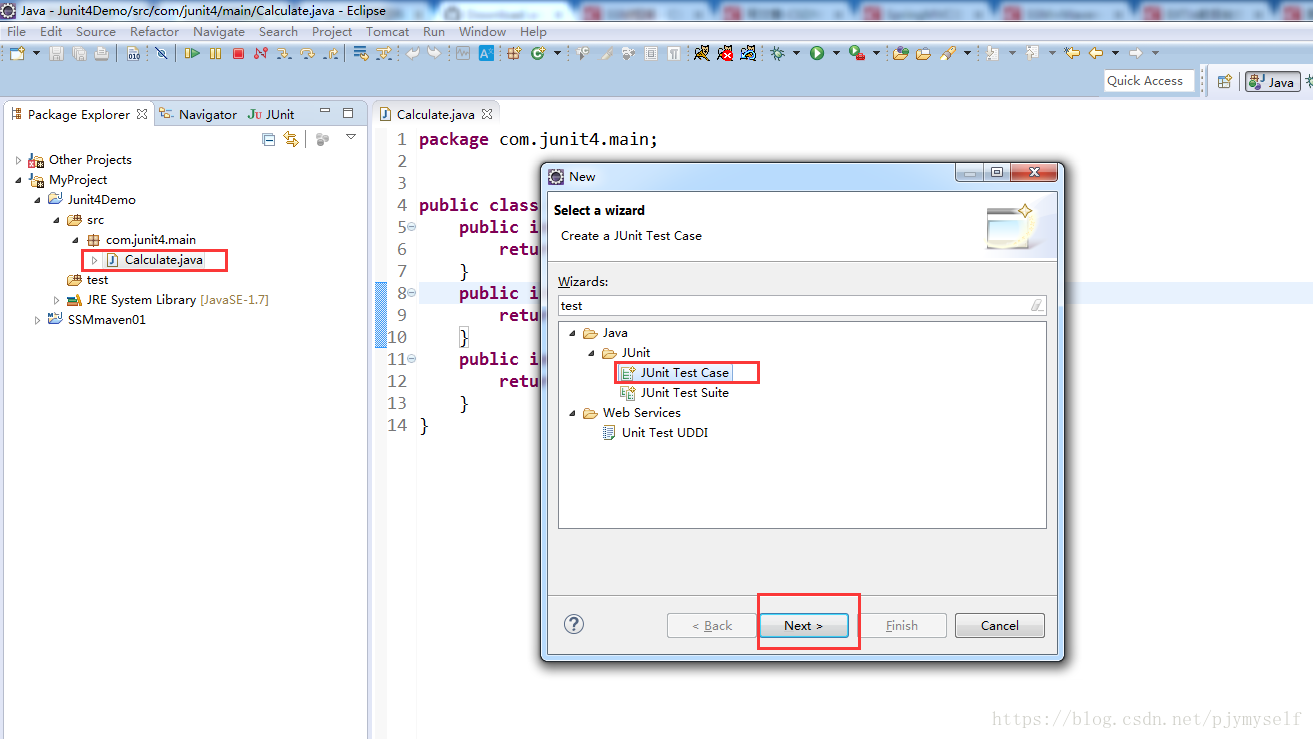1313x739 pixels.
Task: Collapse all in Package Explorer
Action: 268,140
